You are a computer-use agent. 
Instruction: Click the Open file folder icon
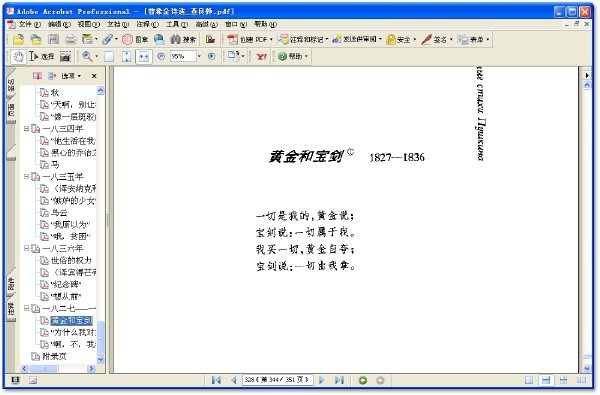(x=18, y=39)
